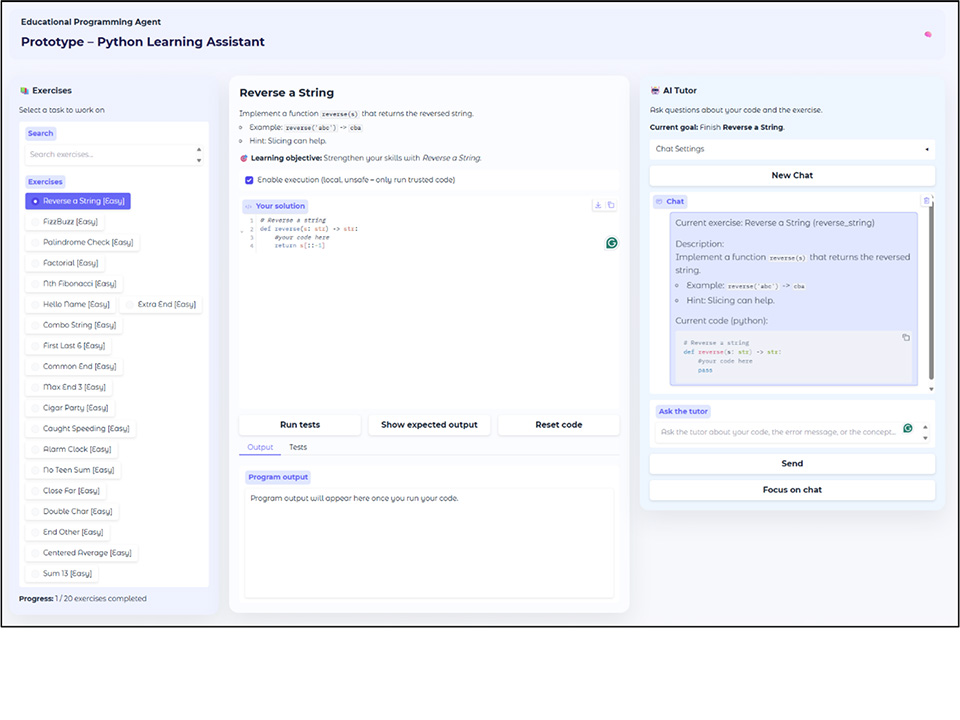The height and width of the screenshot is (720, 960).
Task: Pick the Factorial exercise
Action: click(65, 263)
